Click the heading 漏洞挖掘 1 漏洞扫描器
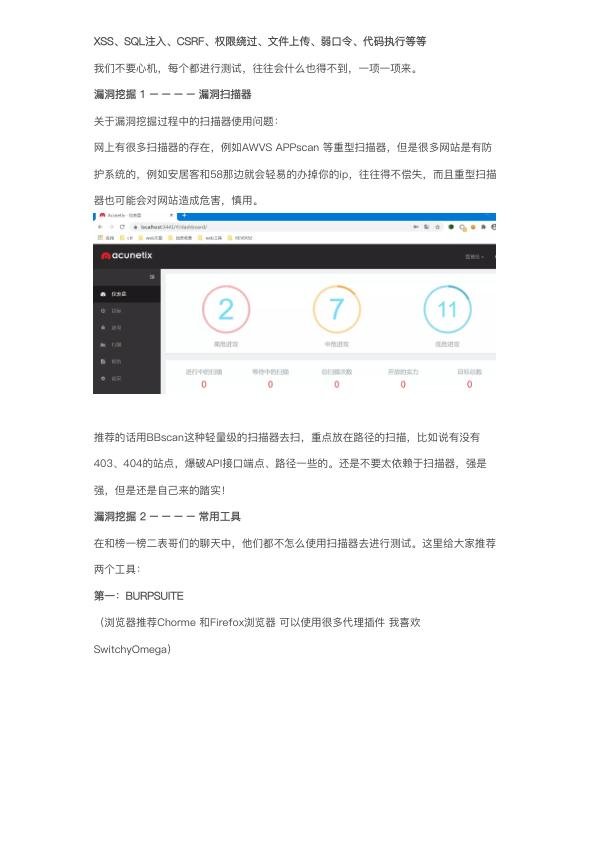 click(x=172, y=95)
